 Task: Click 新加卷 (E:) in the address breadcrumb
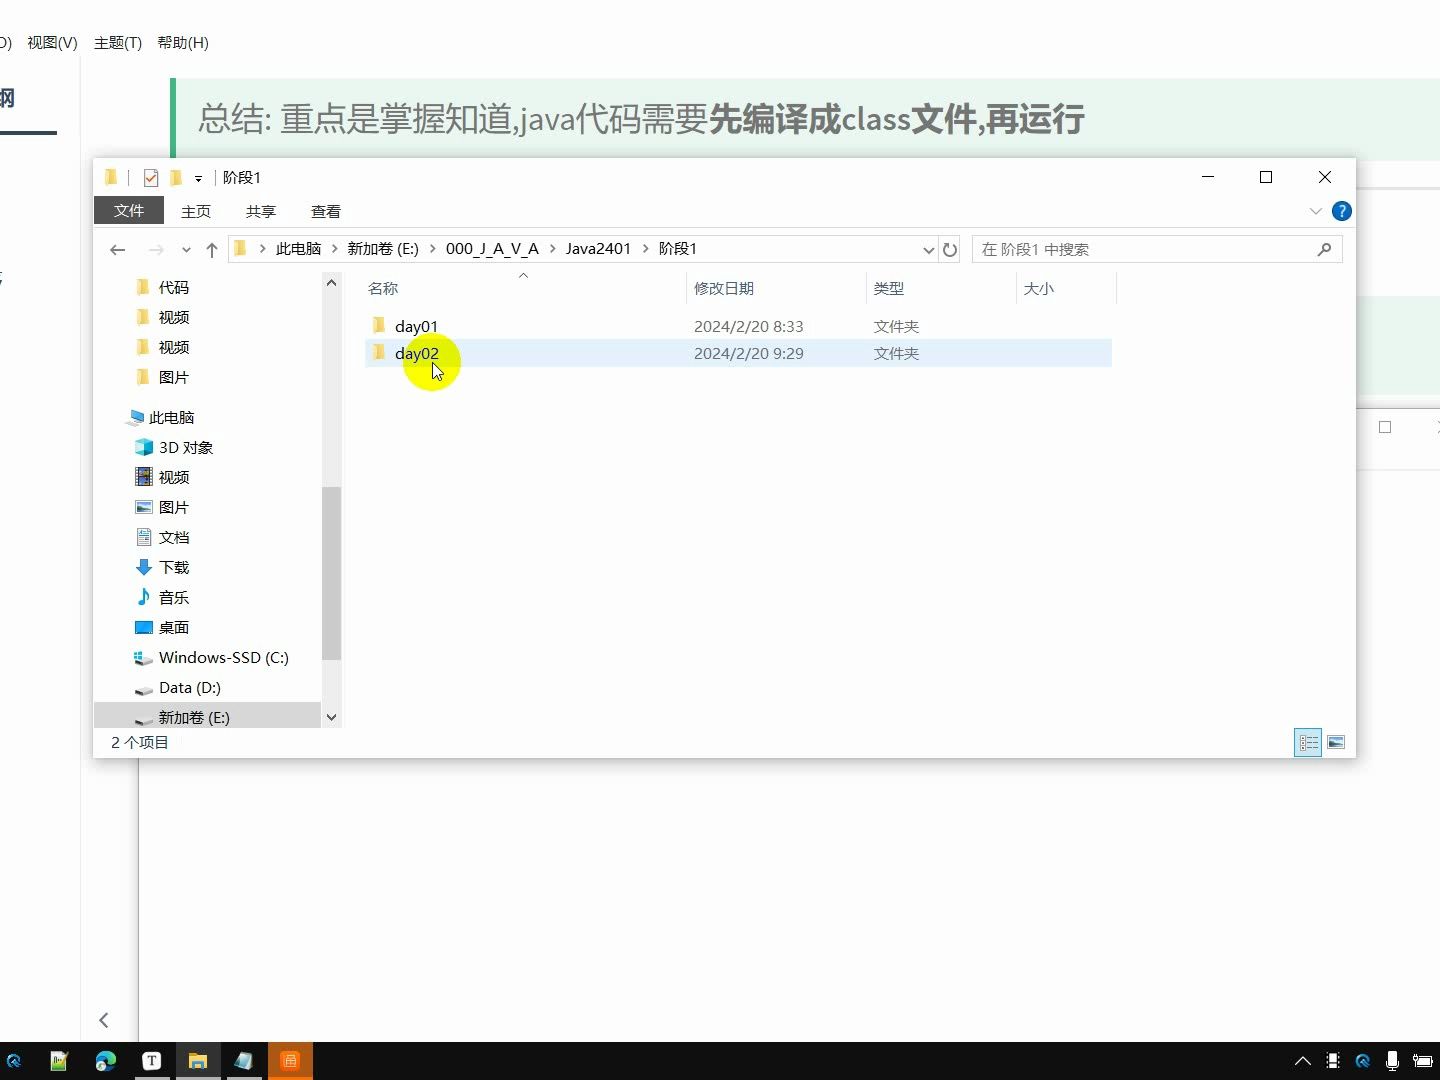pyautogui.click(x=383, y=249)
